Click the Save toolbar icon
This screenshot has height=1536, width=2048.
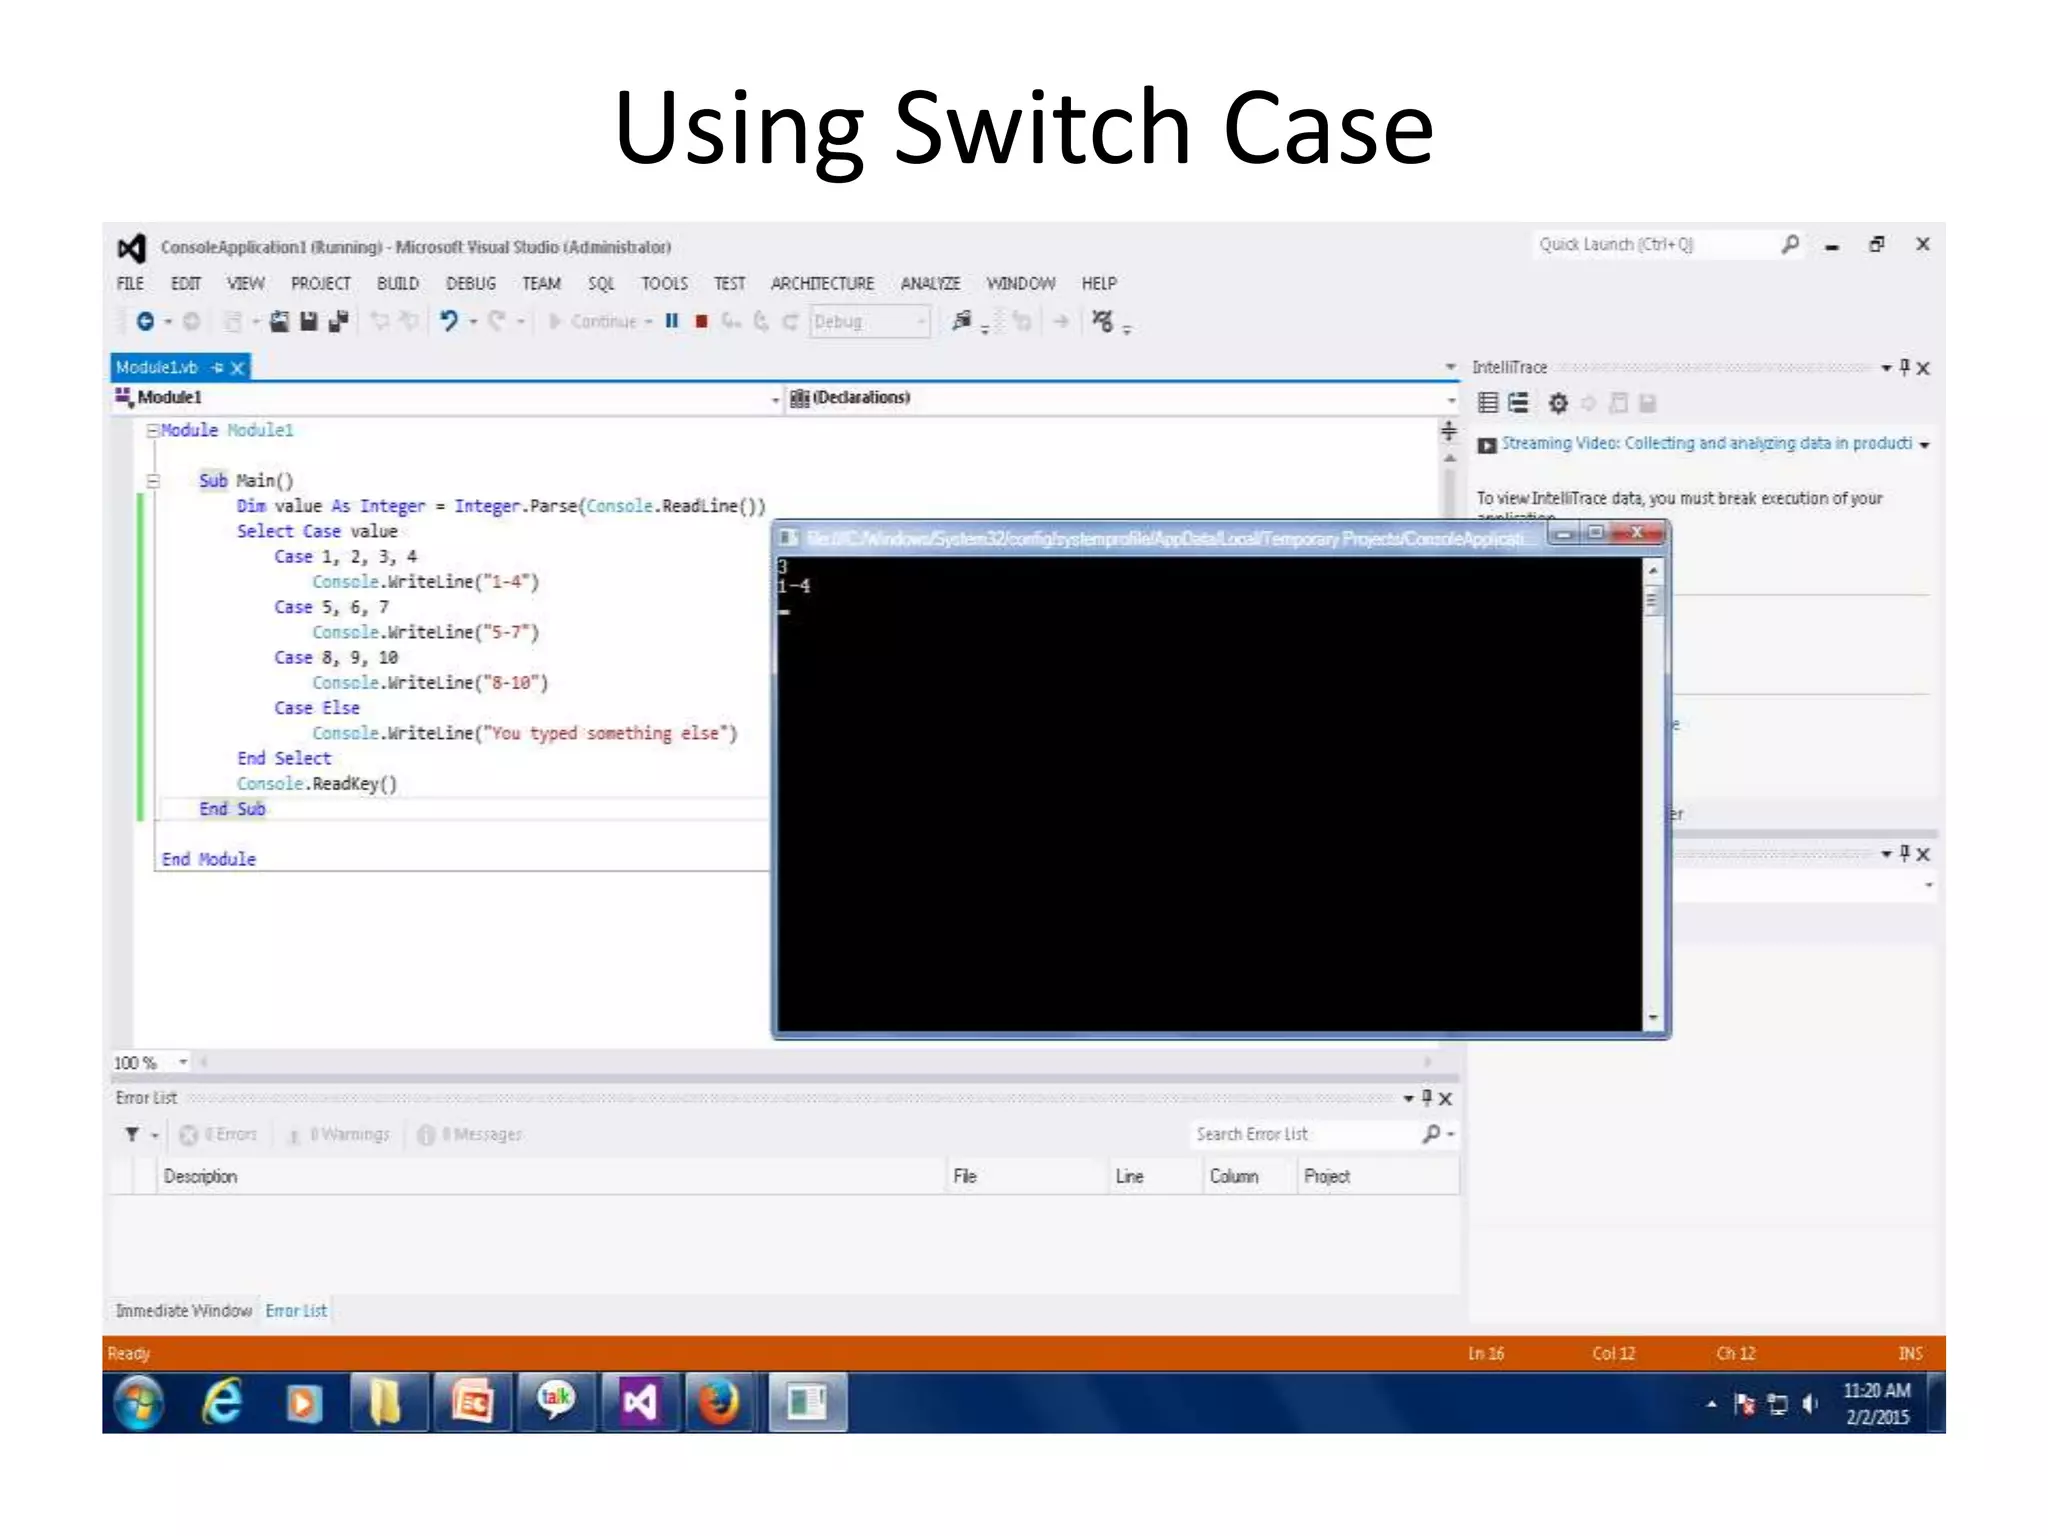tap(309, 321)
